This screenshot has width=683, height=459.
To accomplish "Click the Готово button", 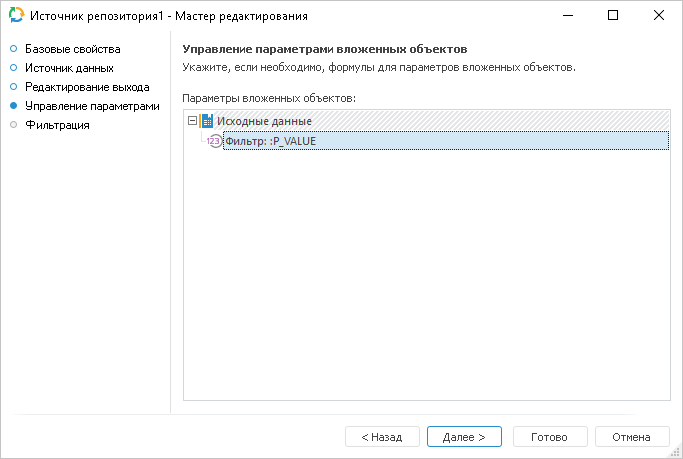I will tap(549, 437).
